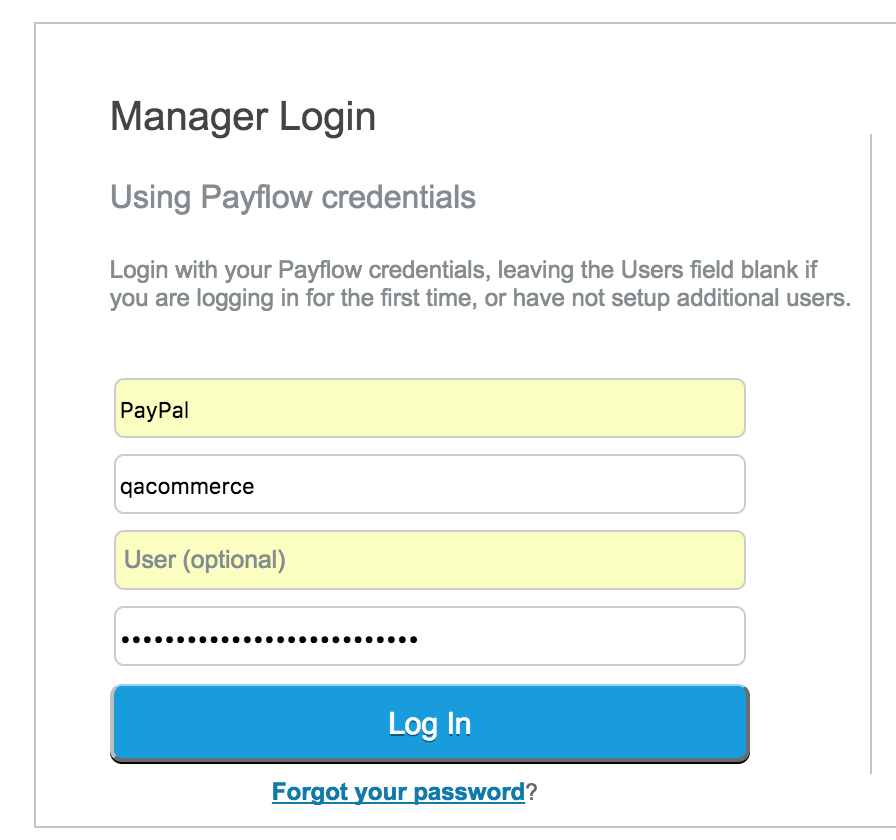Place cursor after the PayPal text

click(x=191, y=410)
